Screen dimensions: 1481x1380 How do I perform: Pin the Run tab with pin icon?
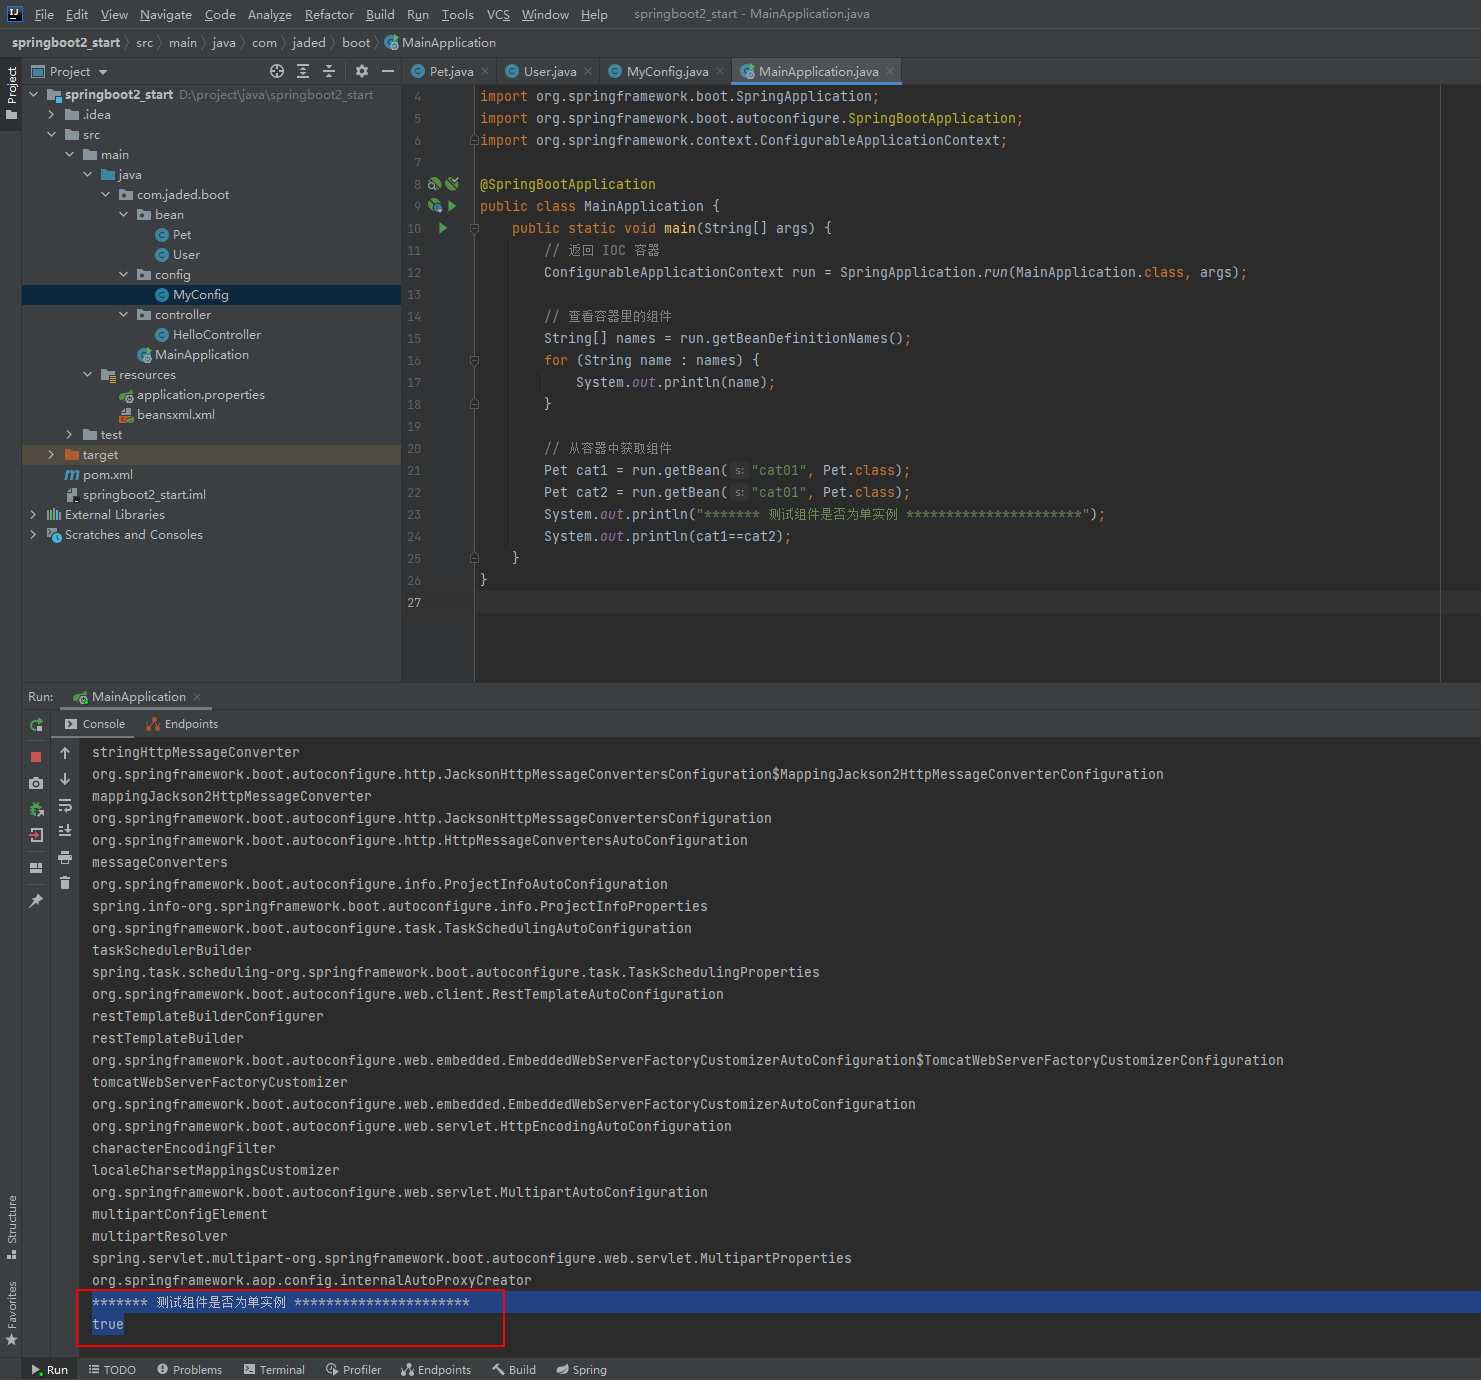[x=36, y=901]
